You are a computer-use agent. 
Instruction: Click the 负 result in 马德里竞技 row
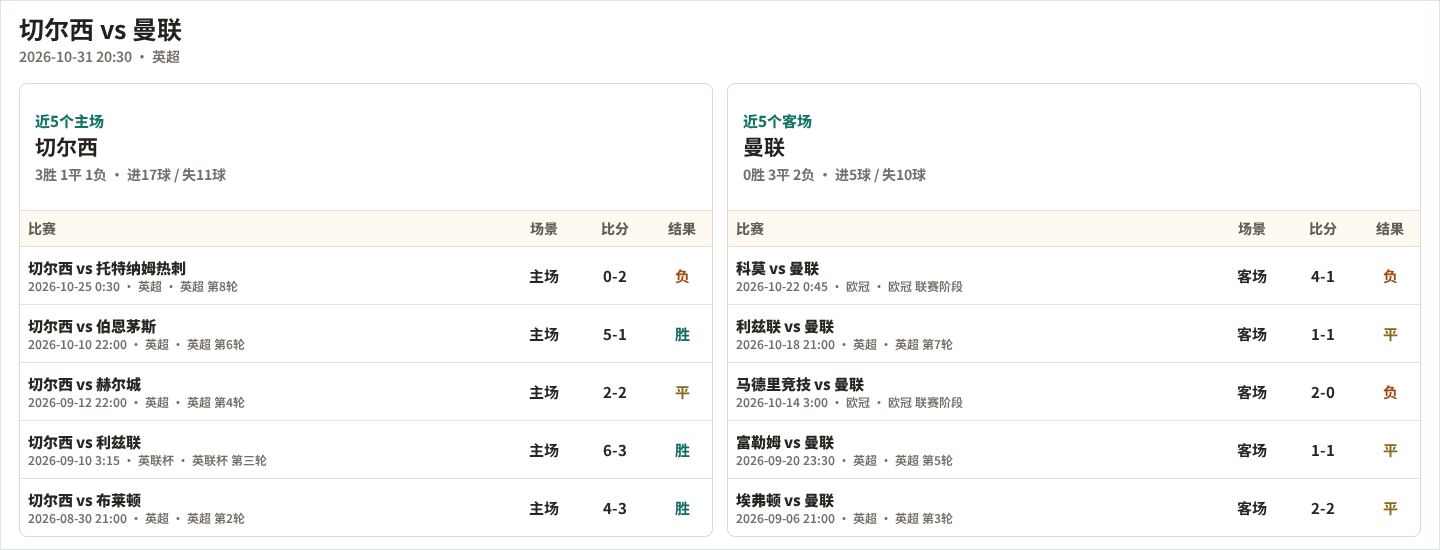tap(1390, 392)
